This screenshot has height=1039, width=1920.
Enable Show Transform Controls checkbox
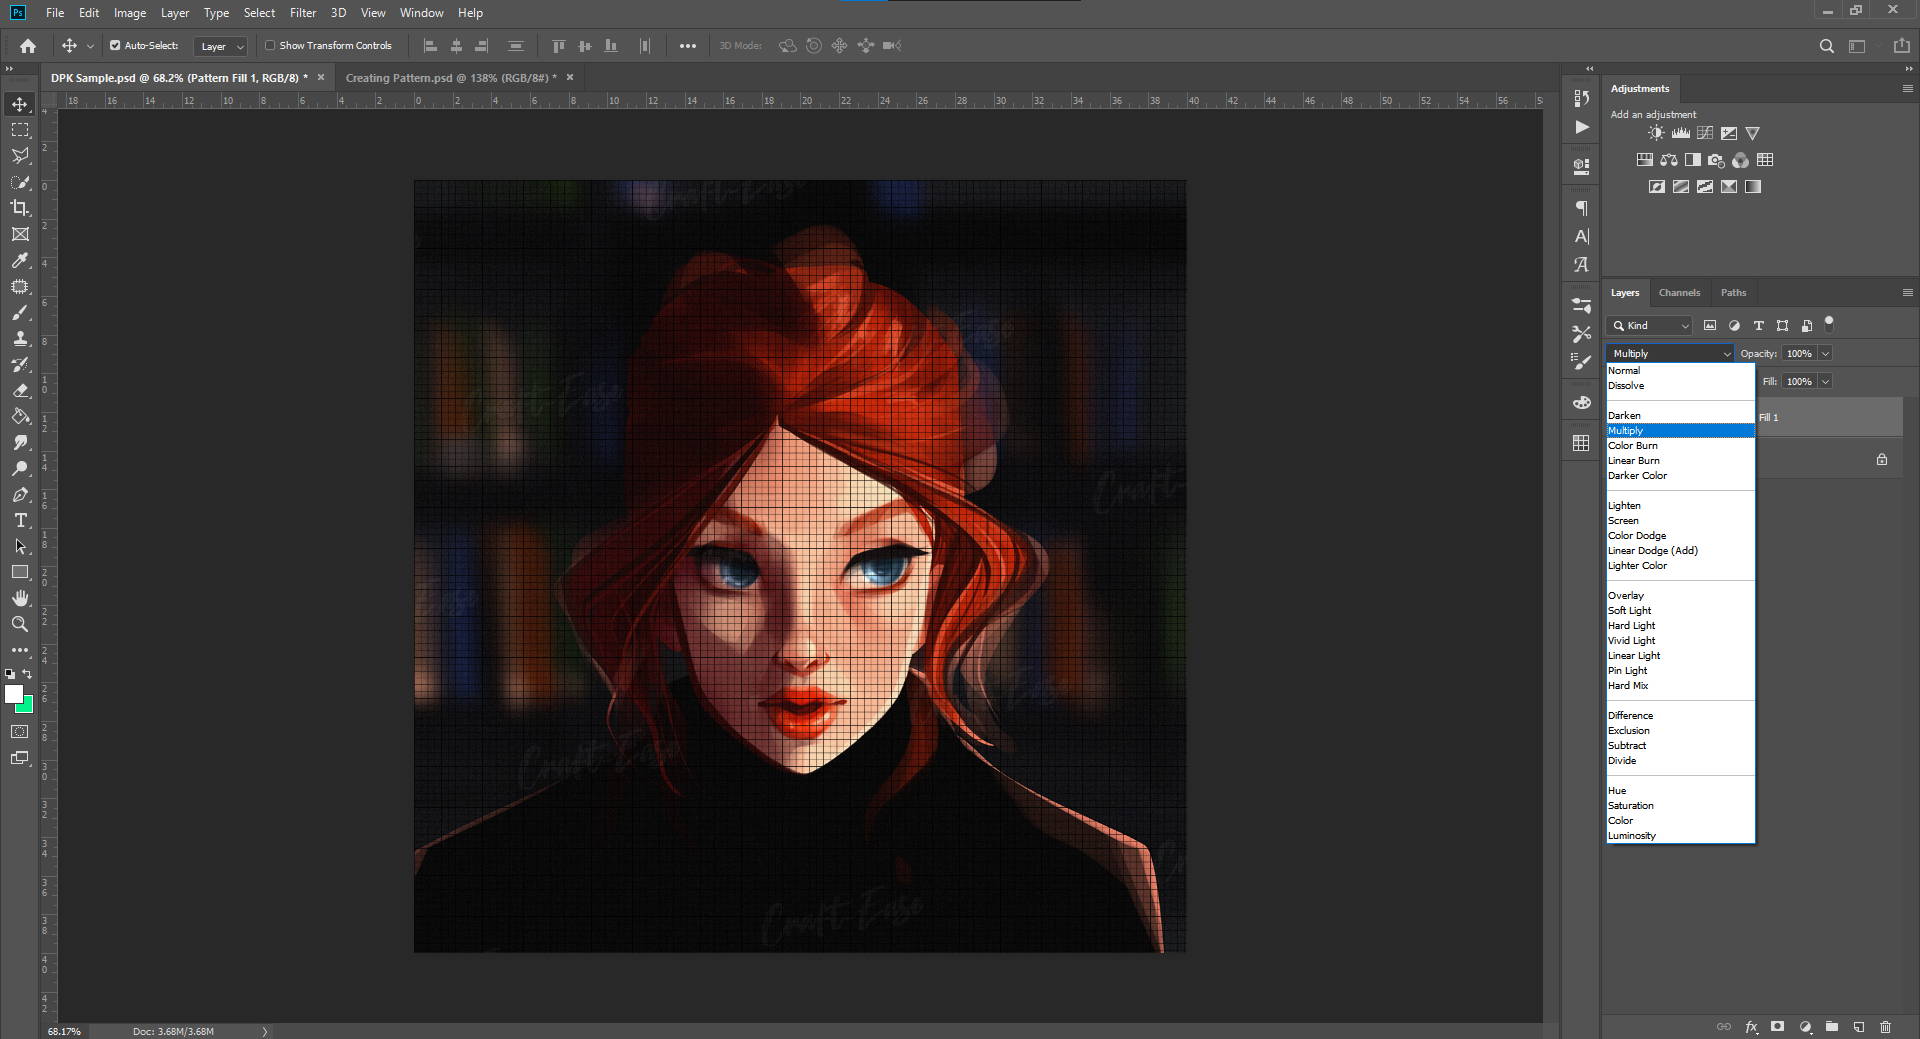(x=270, y=46)
